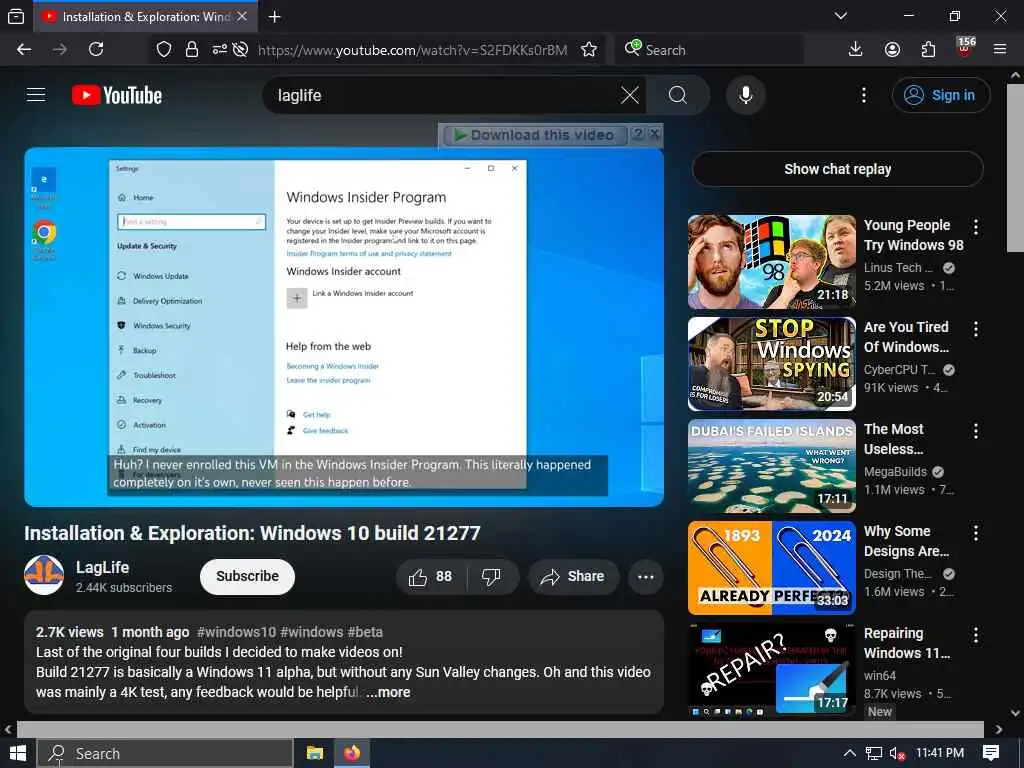Image resolution: width=1024 pixels, height=768 pixels.
Task: Open the #beta hashtag
Action: pyautogui.click(x=365, y=632)
